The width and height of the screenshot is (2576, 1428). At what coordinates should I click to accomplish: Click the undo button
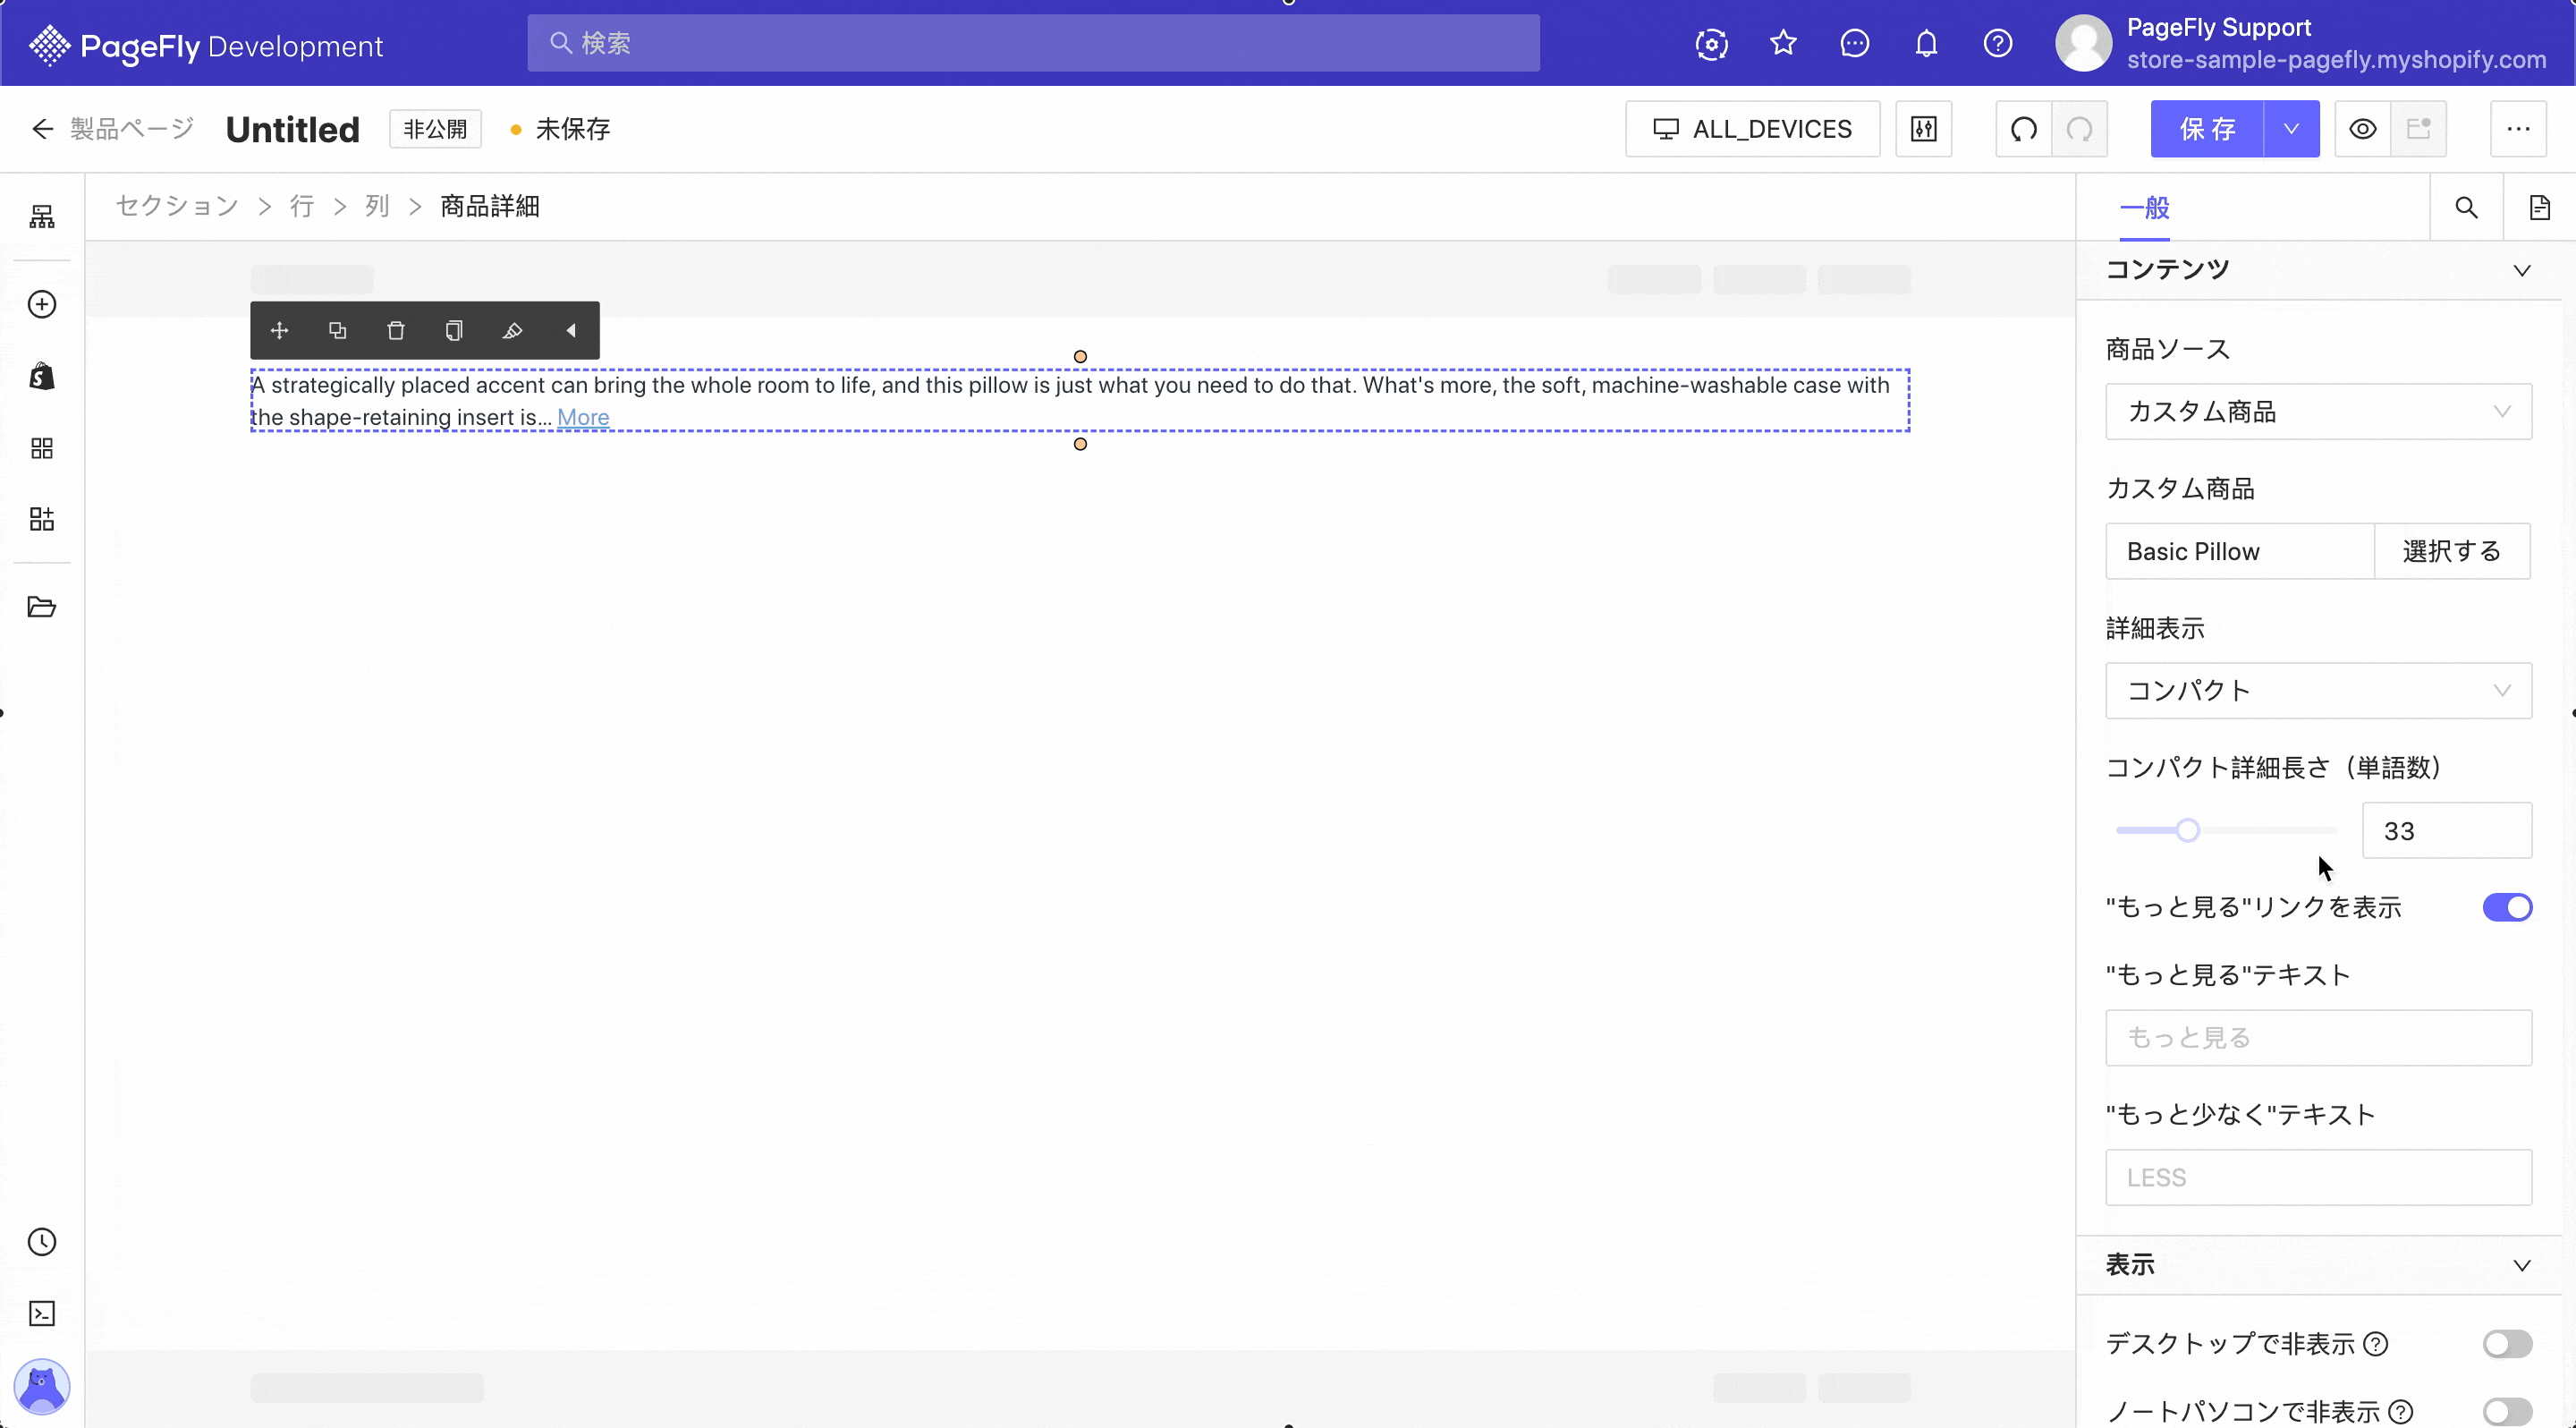(2024, 129)
